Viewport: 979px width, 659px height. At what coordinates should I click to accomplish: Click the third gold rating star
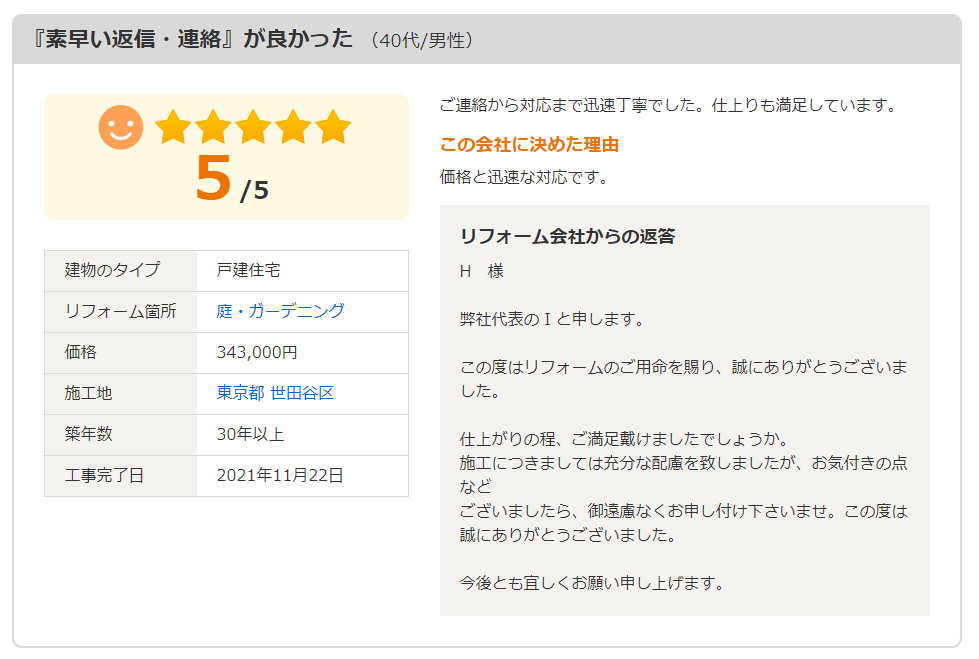pyautogui.click(x=253, y=127)
